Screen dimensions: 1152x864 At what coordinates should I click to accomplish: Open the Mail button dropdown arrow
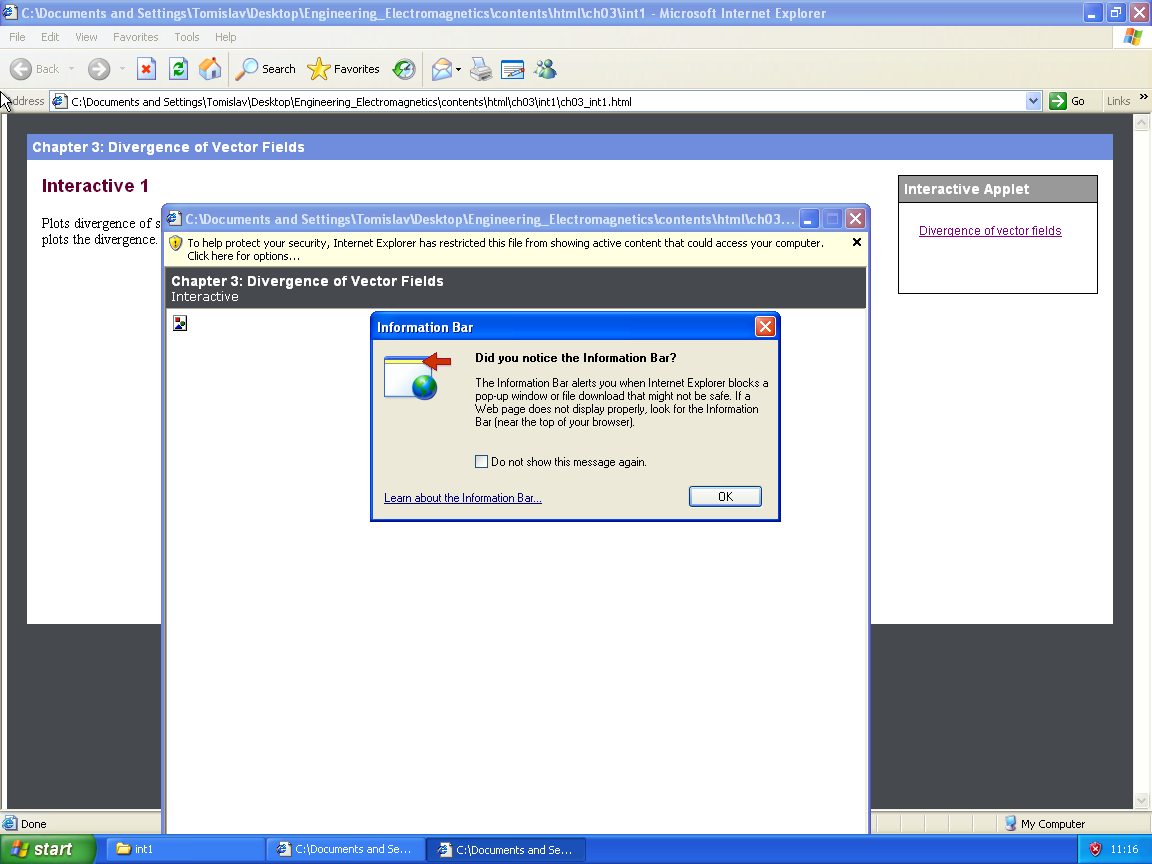coord(458,70)
